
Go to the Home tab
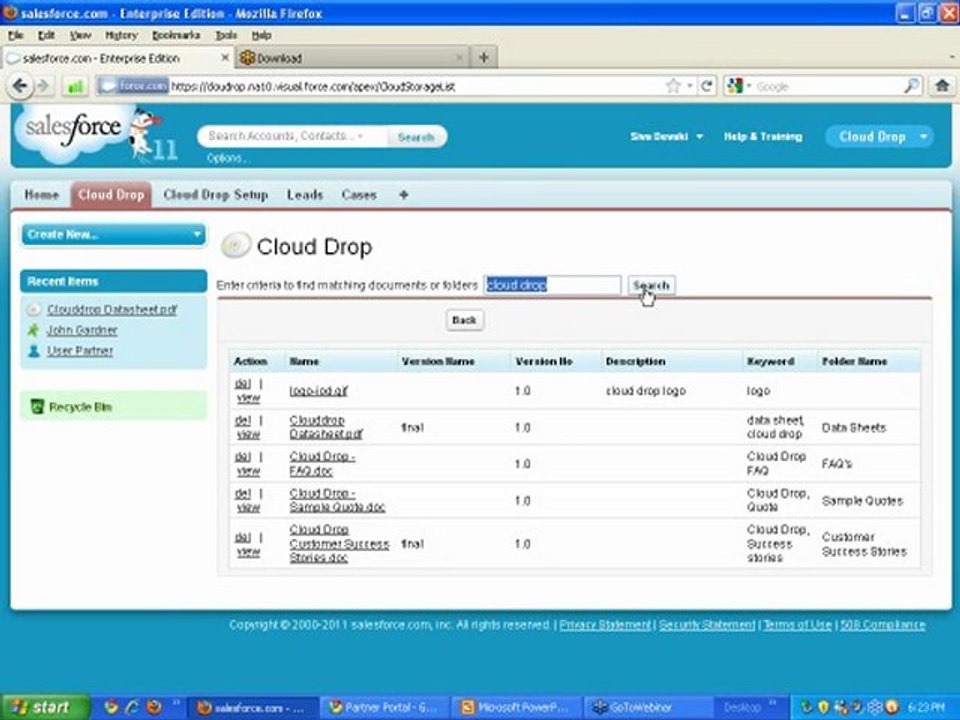coord(42,195)
